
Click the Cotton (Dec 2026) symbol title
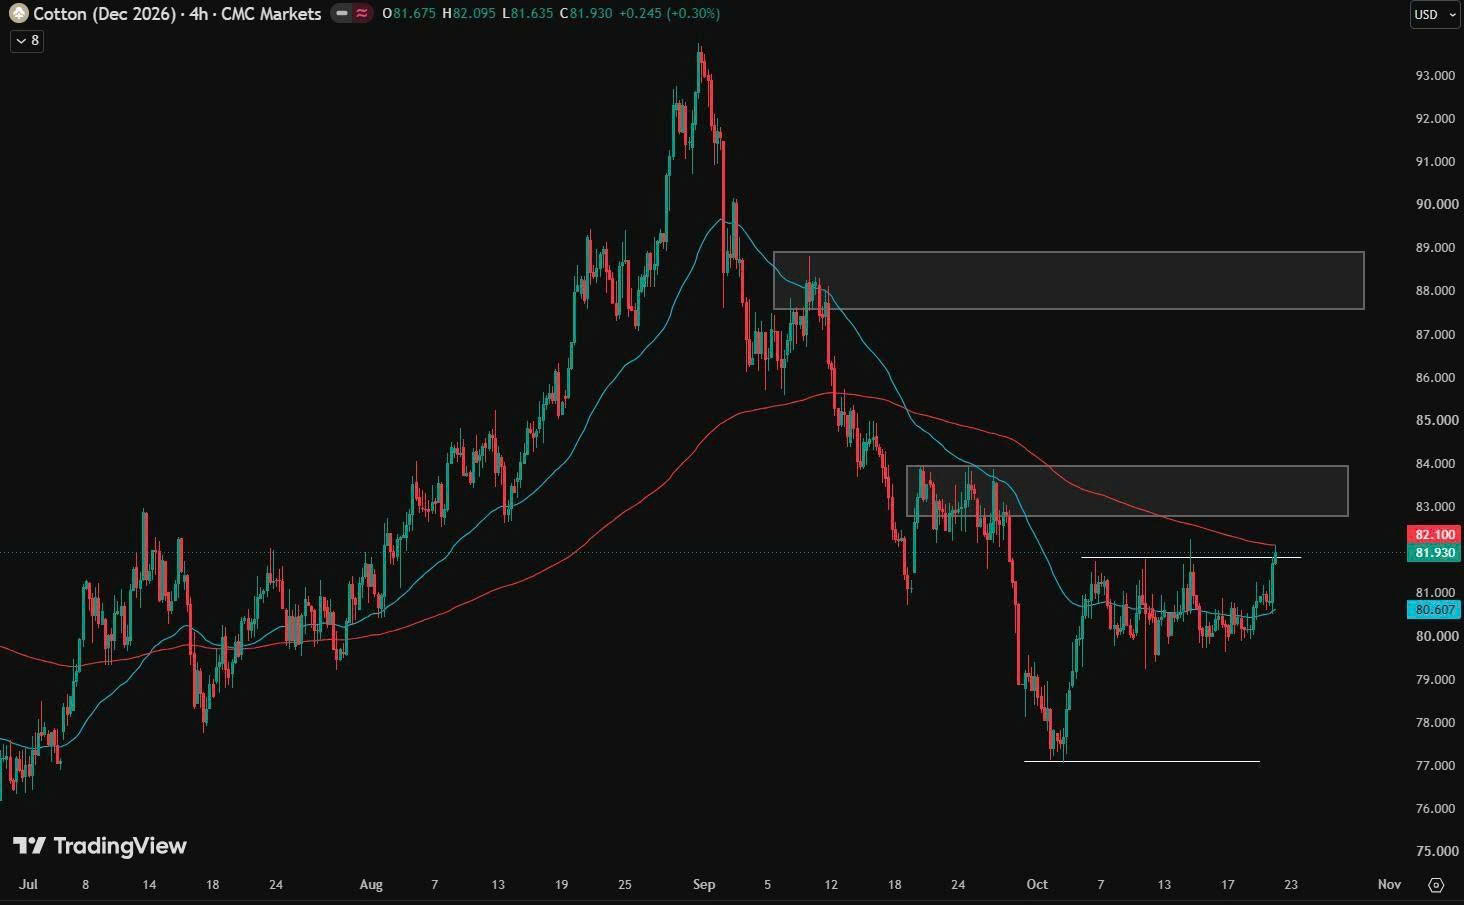104,14
